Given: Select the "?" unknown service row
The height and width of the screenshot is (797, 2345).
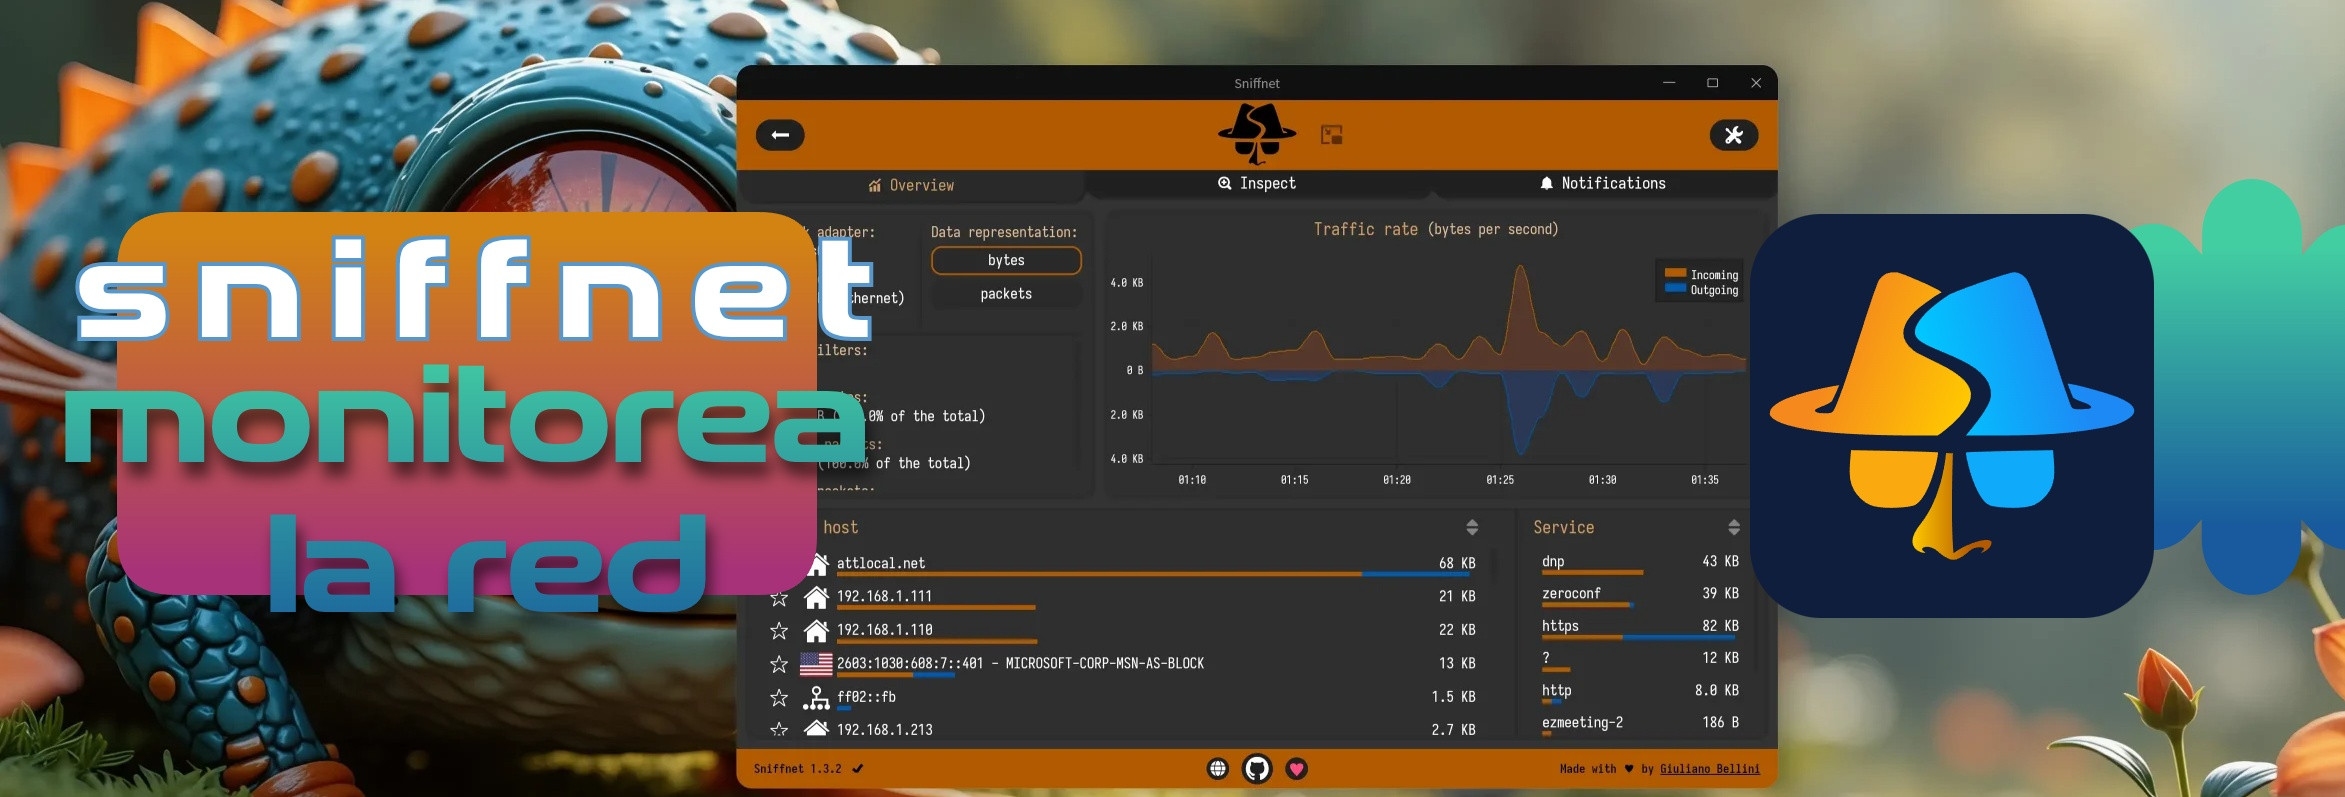Looking at the screenshot, I should point(1640,660).
